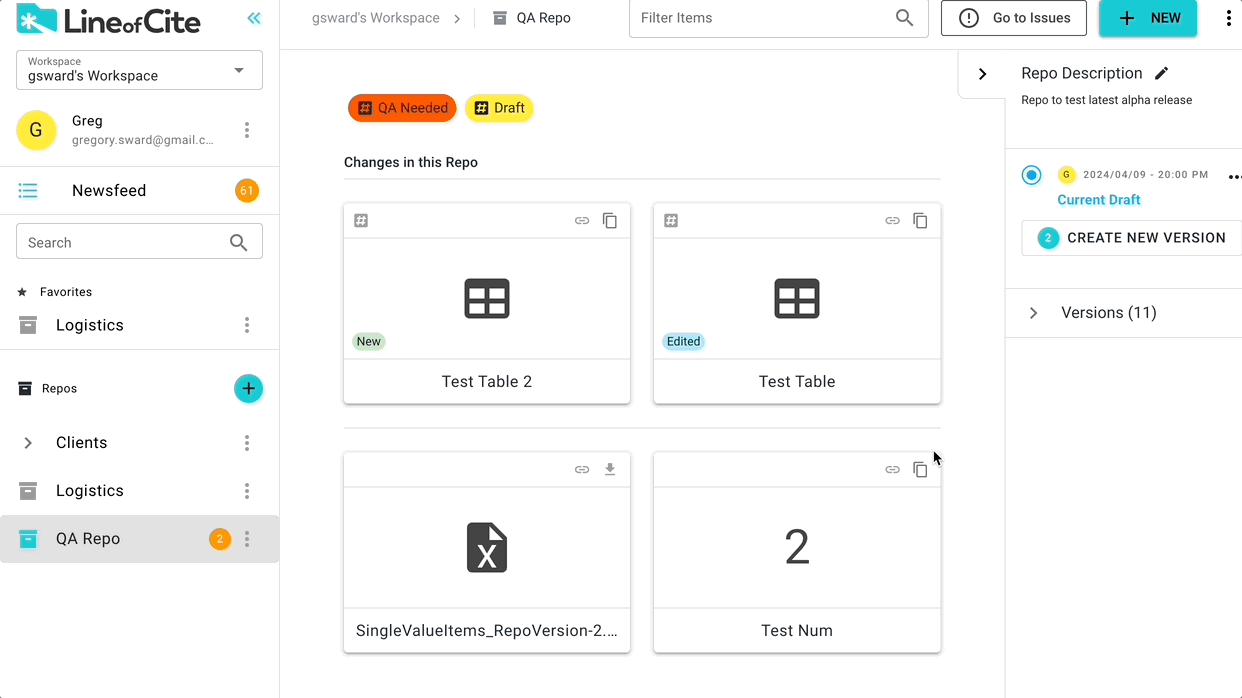1242x698 pixels.
Task: Open the Newsfeed from sidebar
Action: click(109, 191)
